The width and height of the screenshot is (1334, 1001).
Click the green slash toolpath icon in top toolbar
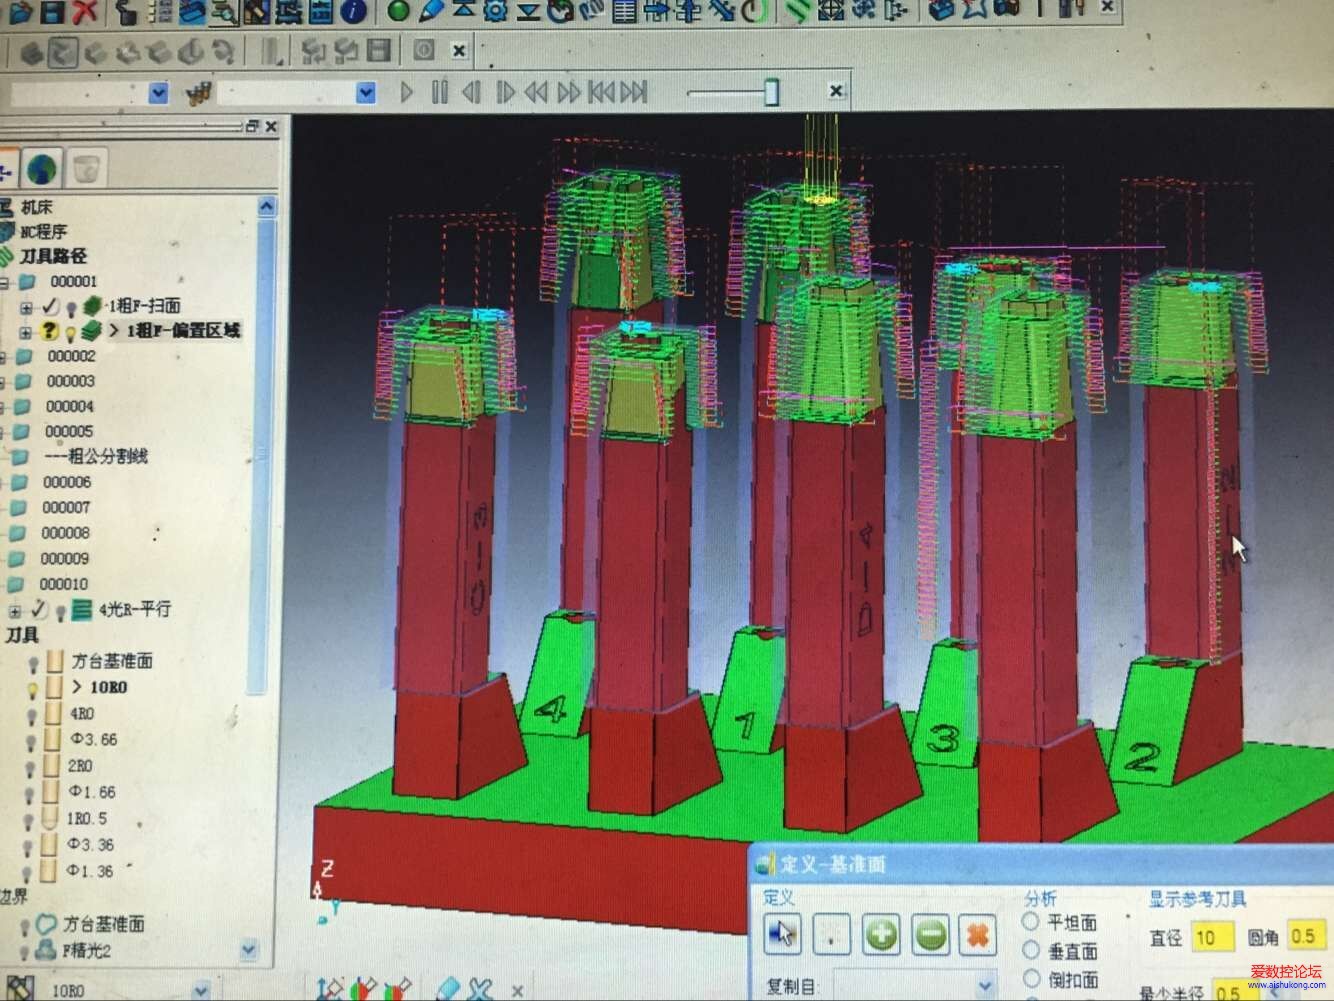click(796, 11)
